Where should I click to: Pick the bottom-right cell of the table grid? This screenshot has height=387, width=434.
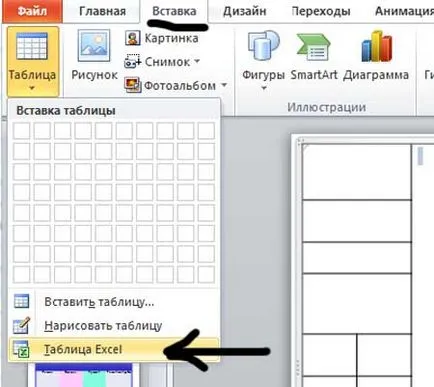coord(206,275)
